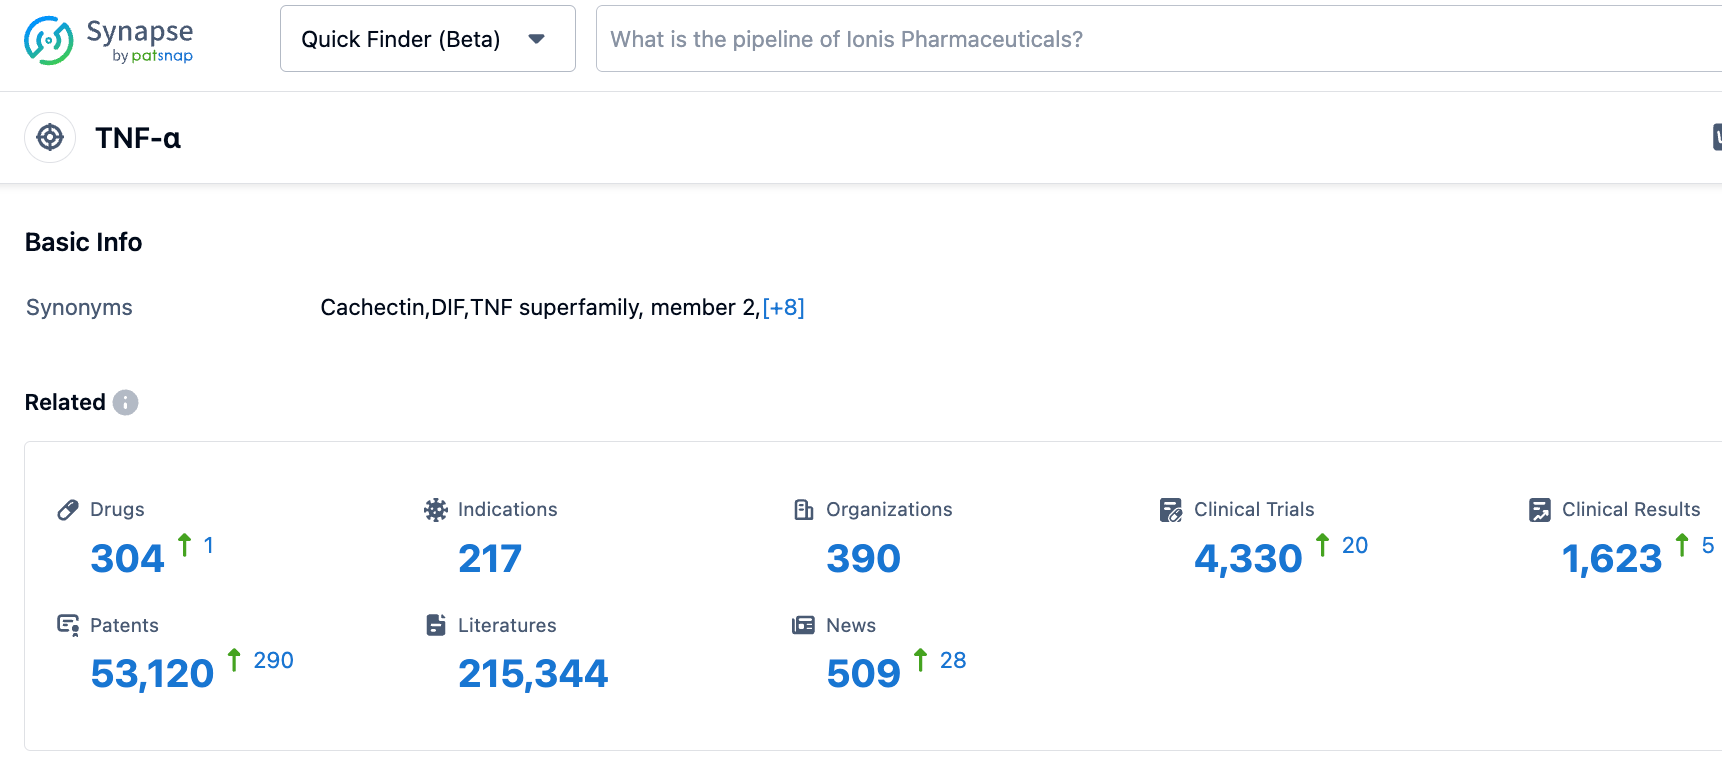This screenshot has height=760, width=1722.
Task: Open the 390 Organizations count
Action: coord(863,558)
